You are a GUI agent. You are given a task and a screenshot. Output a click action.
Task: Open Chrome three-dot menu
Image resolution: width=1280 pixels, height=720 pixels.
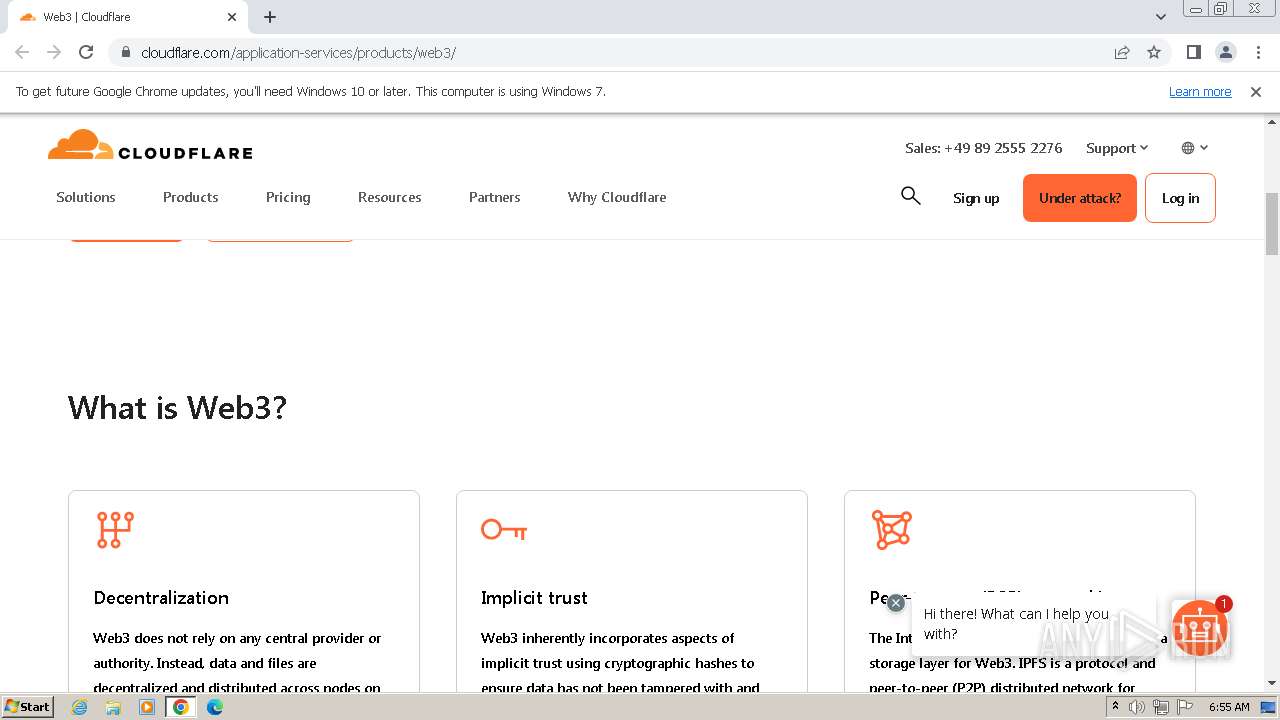click(x=1258, y=52)
